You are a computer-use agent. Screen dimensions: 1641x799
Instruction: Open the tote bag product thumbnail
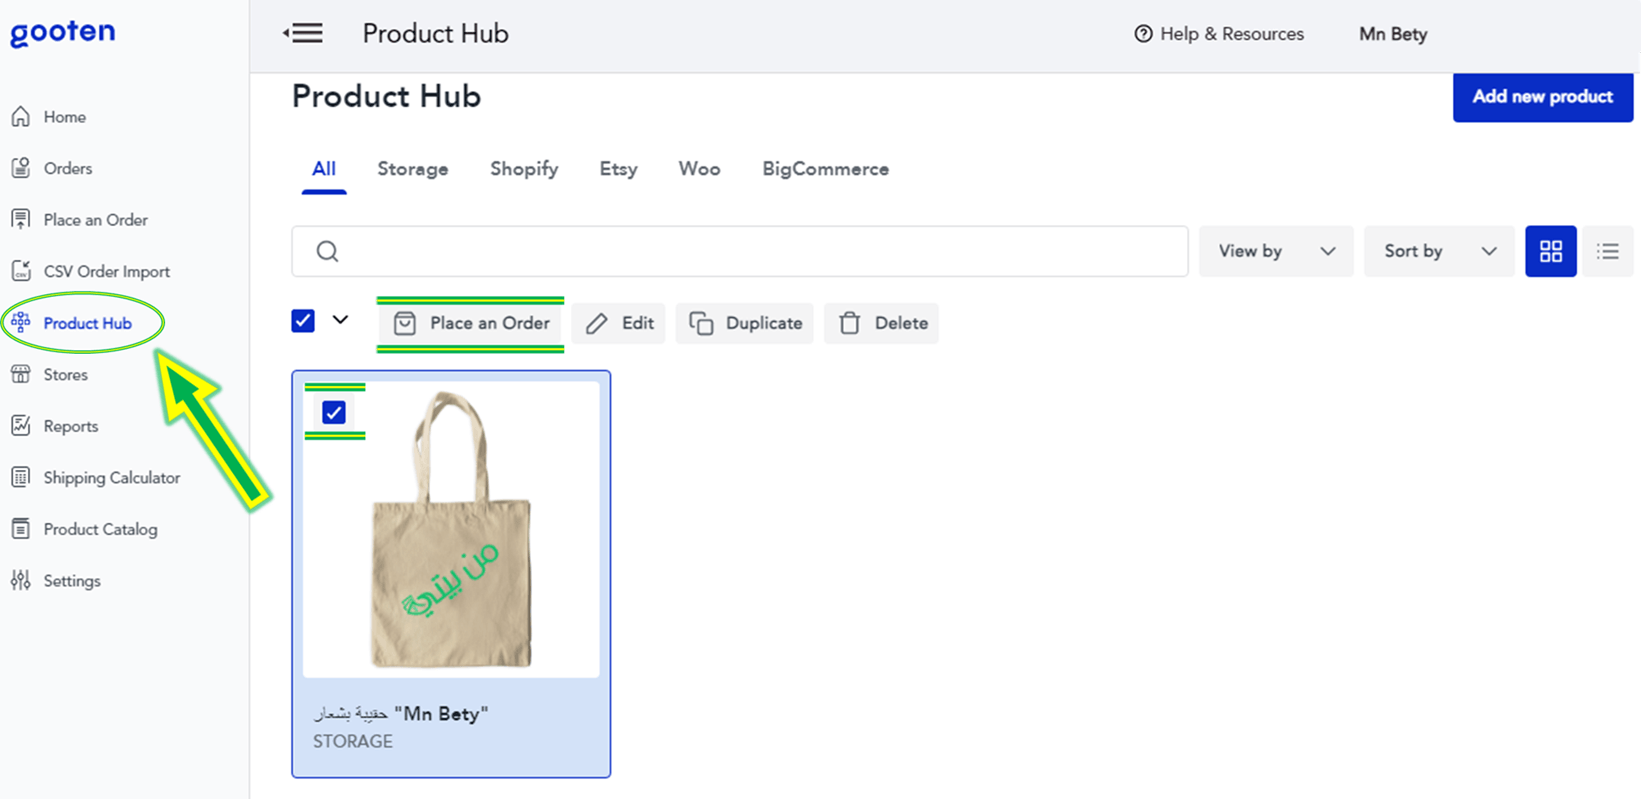pyautogui.click(x=451, y=529)
